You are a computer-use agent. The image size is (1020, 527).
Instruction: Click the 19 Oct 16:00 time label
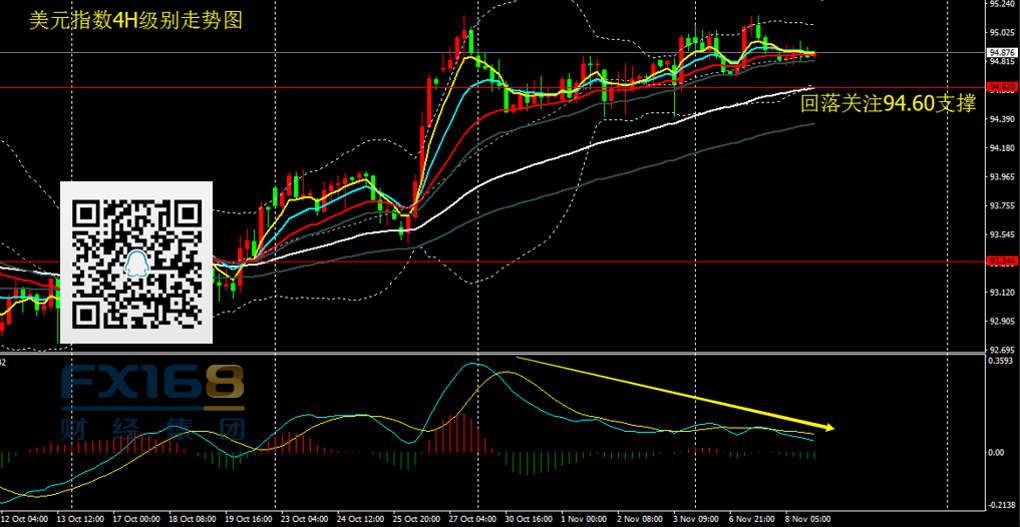click(x=247, y=519)
